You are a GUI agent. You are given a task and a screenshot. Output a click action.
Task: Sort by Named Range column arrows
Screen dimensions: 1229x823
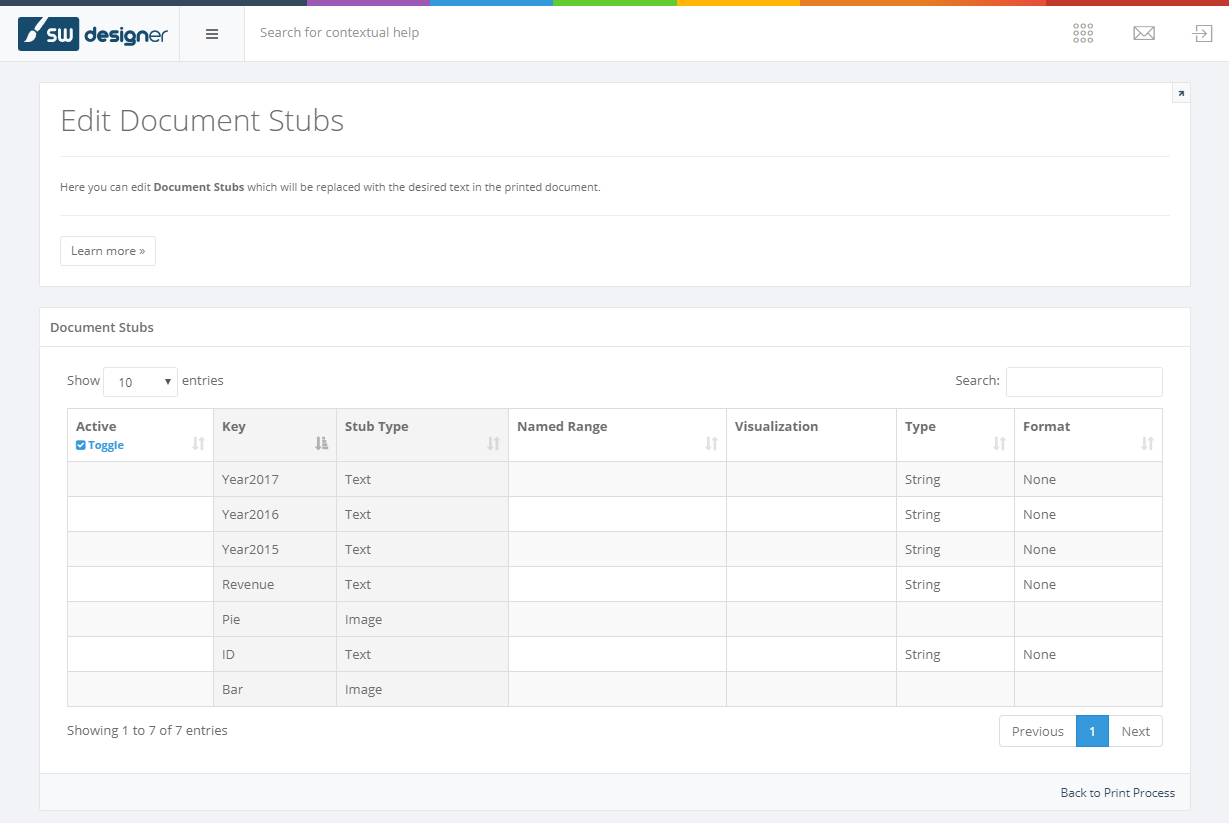[711, 443]
